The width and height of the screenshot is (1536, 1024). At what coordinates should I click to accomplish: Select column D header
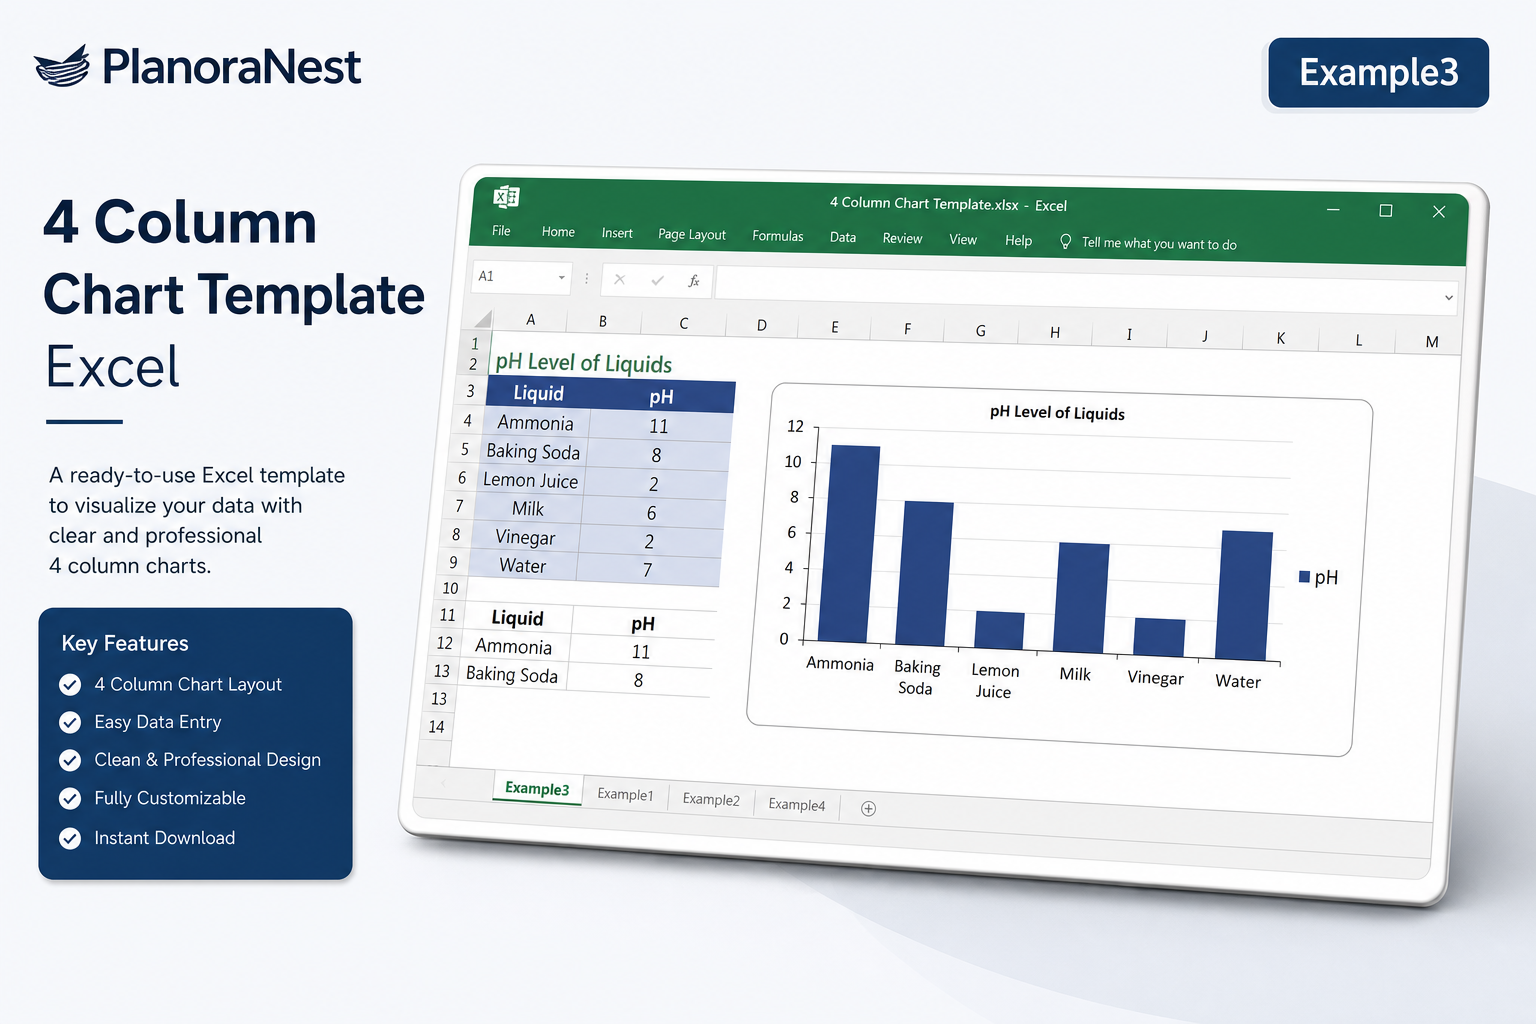762,325
